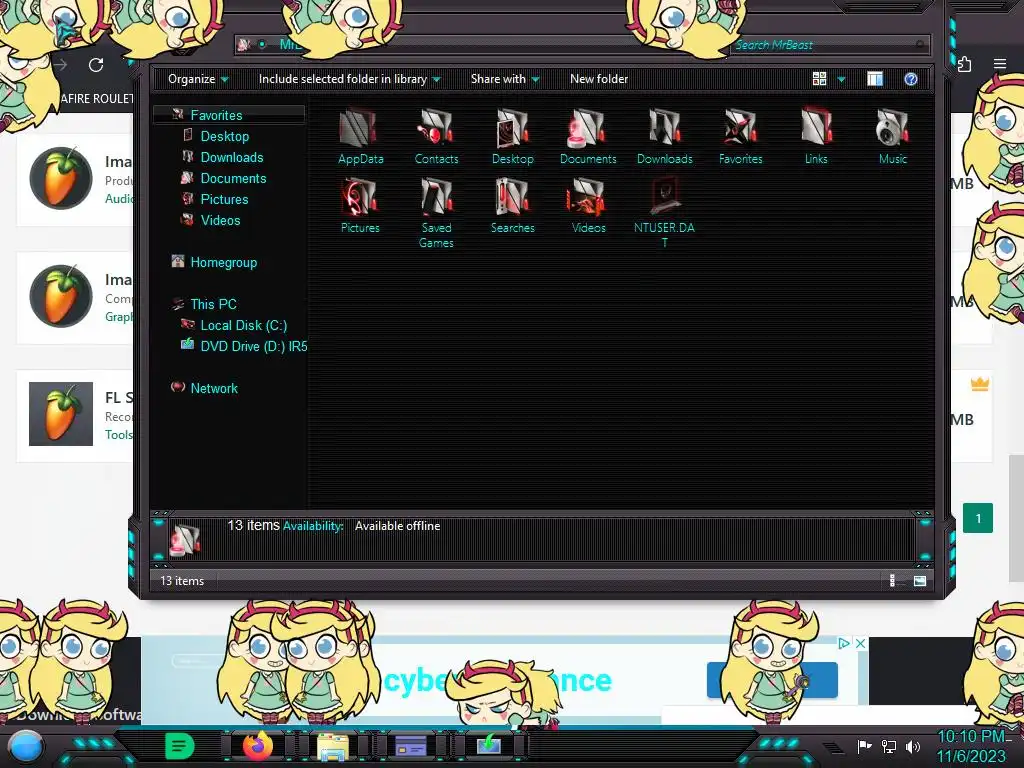
Task: Open the Share with dropdown
Action: tap(505, 79)
